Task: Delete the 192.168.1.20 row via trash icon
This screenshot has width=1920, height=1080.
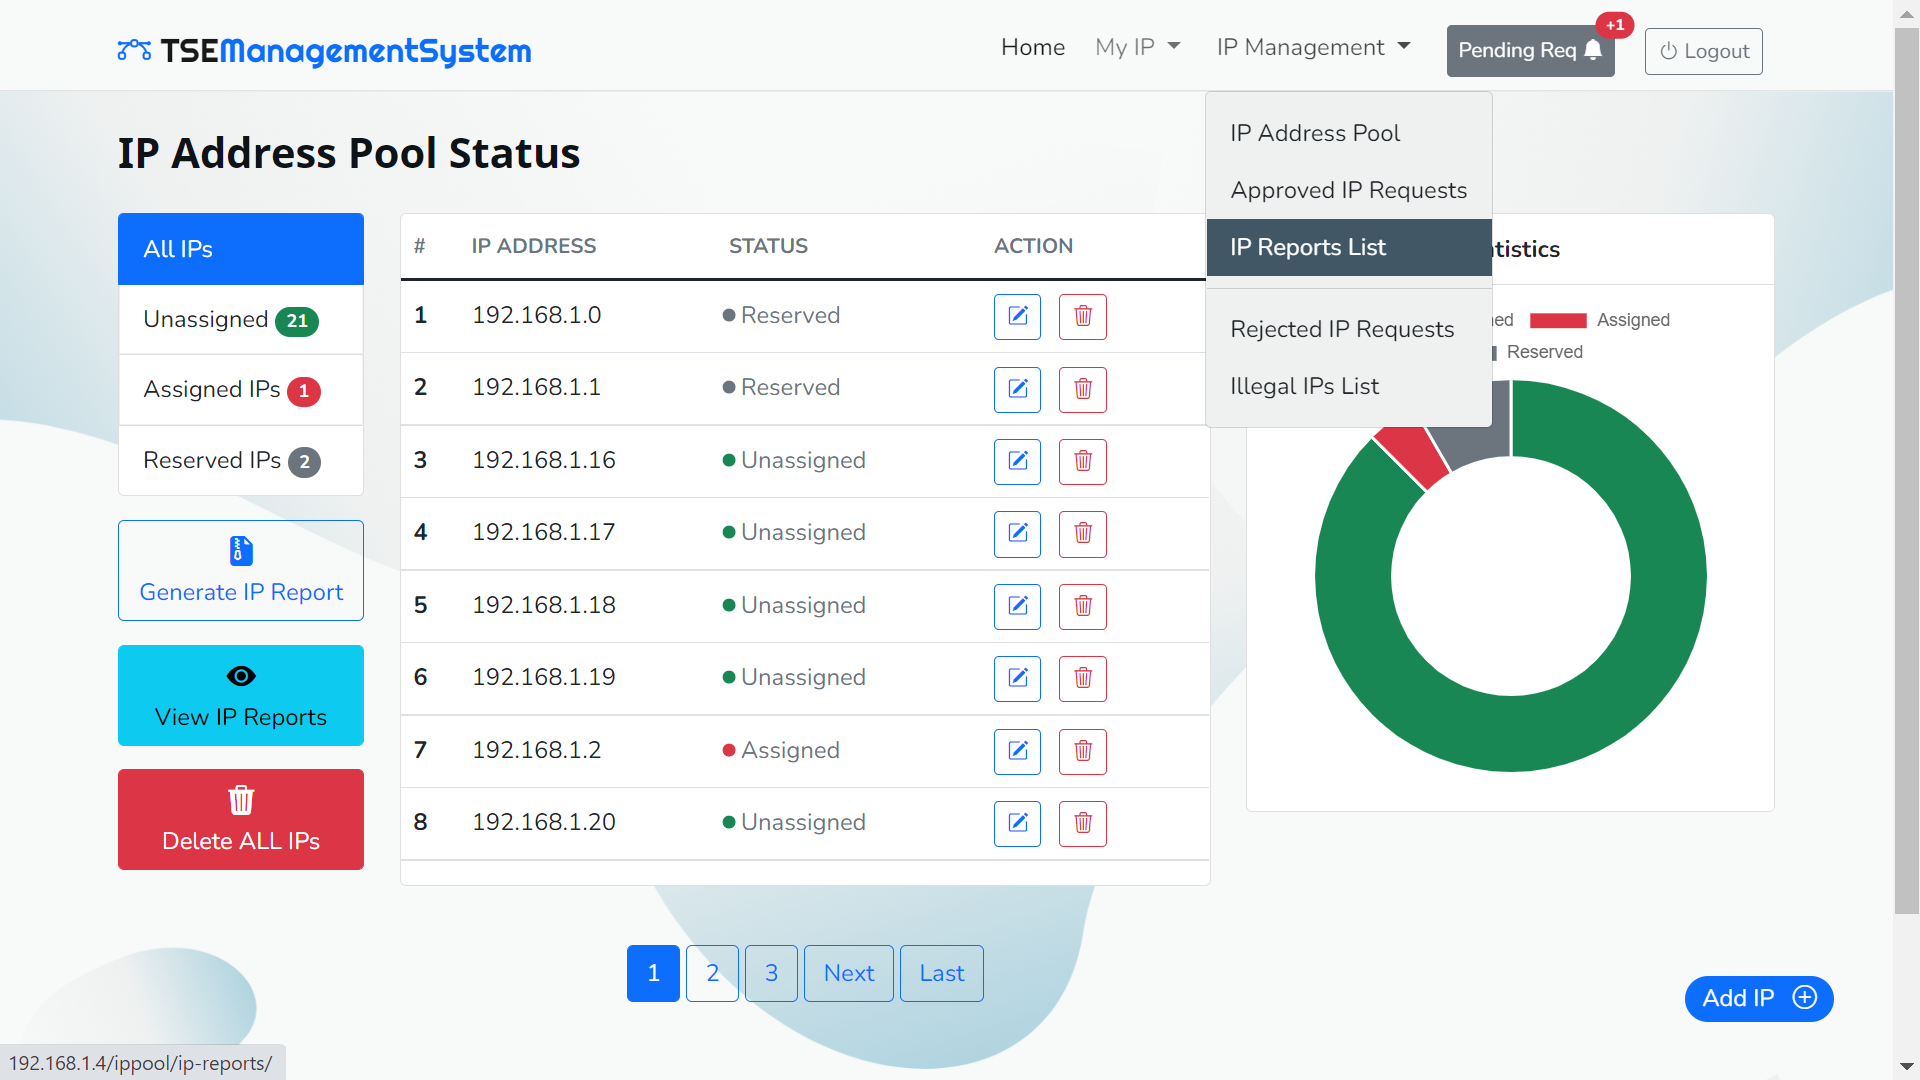Action: pos(1082,823)
